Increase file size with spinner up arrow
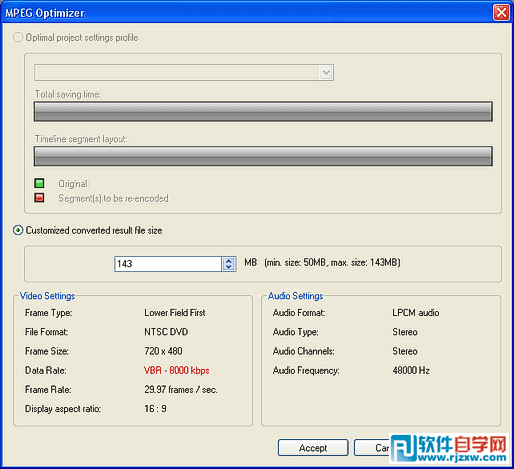Image resolution: width=514 pixels, height=469 pixels. click(229, 260)
